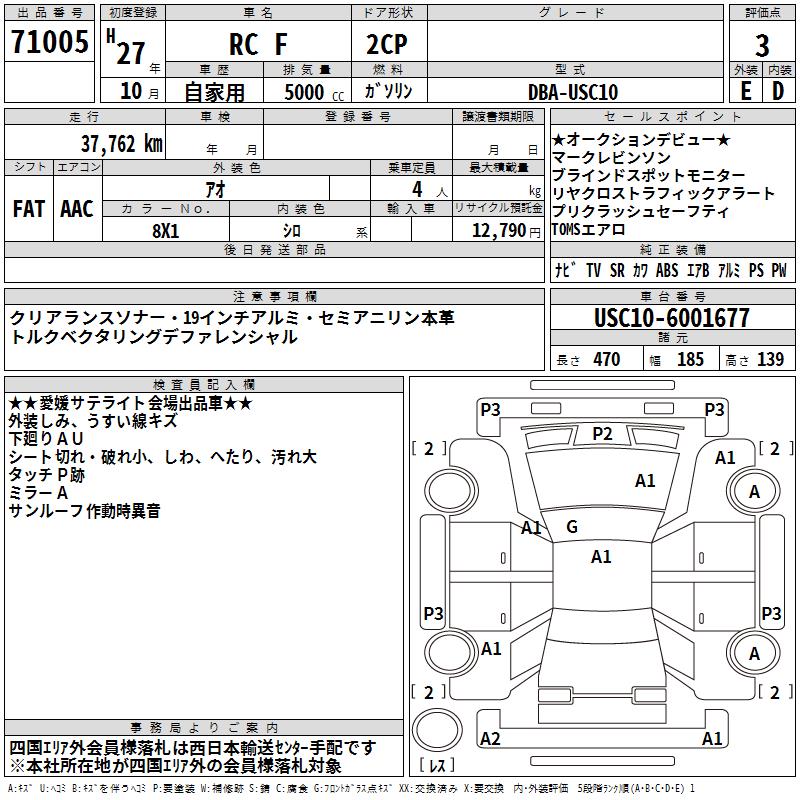Click the A2 mark on rear bumper
This screenshot has width=800, height=800.
coord(490,738)
